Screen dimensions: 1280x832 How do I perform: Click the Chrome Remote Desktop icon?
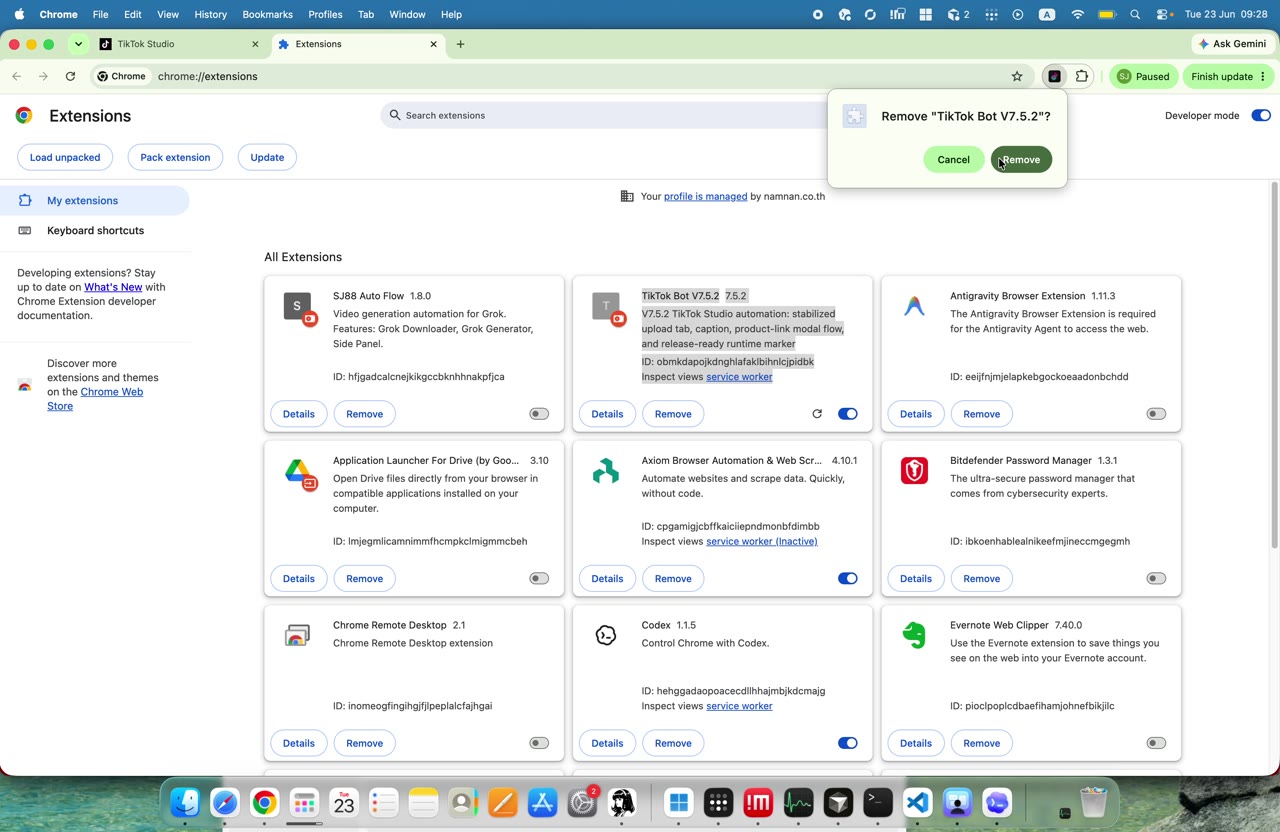pyautogui.click(x=297, y=636)
